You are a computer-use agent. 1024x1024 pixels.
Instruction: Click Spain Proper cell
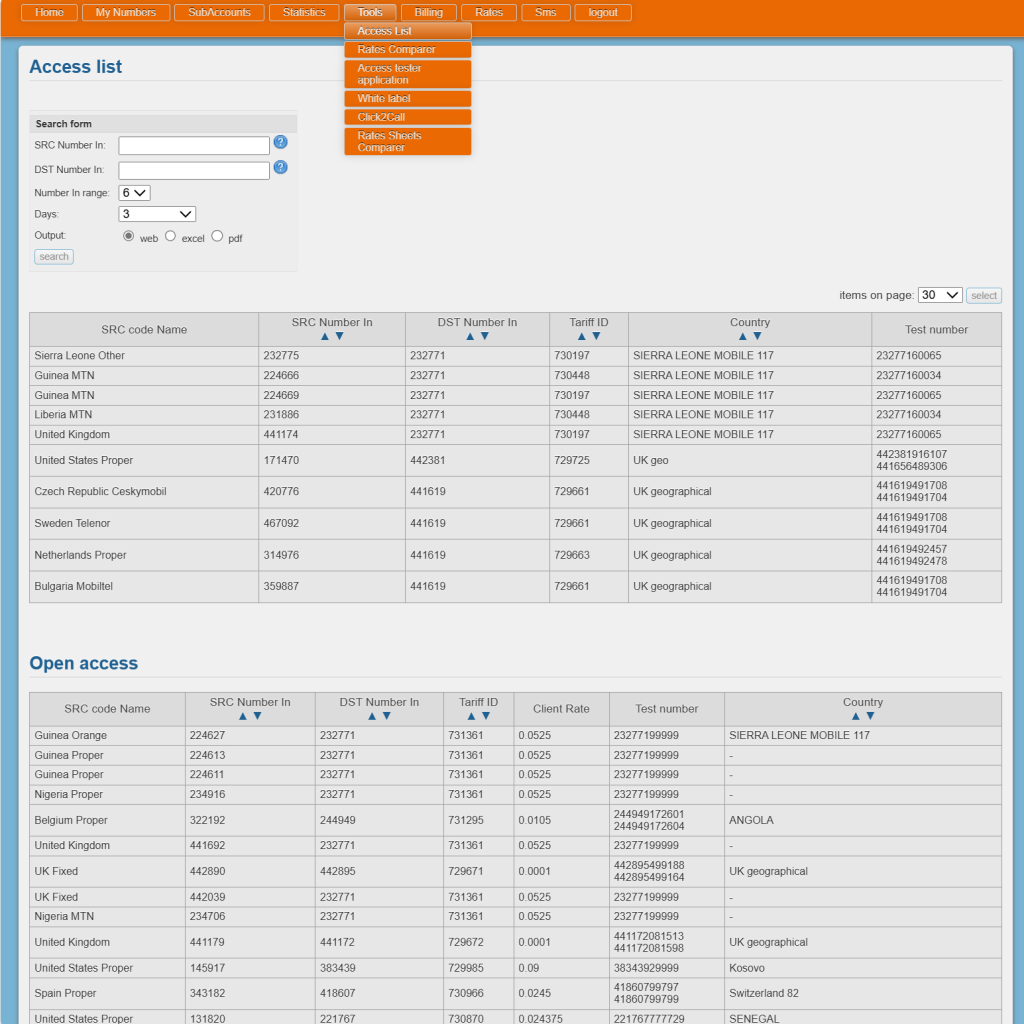(x=107, y=993)
